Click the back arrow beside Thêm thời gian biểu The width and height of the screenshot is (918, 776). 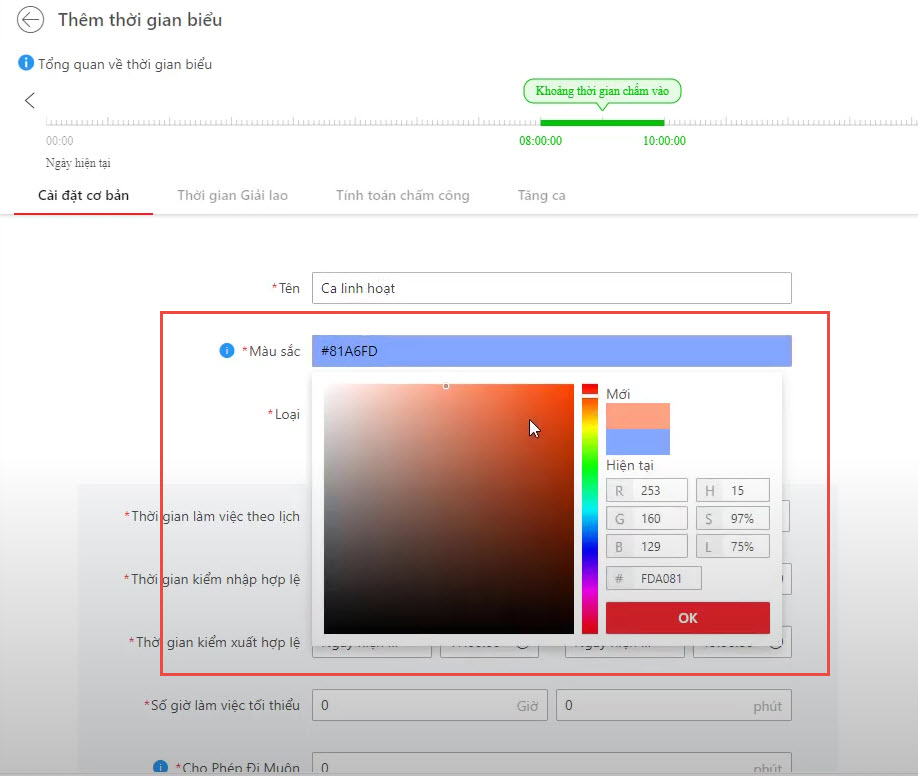[31, 20]
